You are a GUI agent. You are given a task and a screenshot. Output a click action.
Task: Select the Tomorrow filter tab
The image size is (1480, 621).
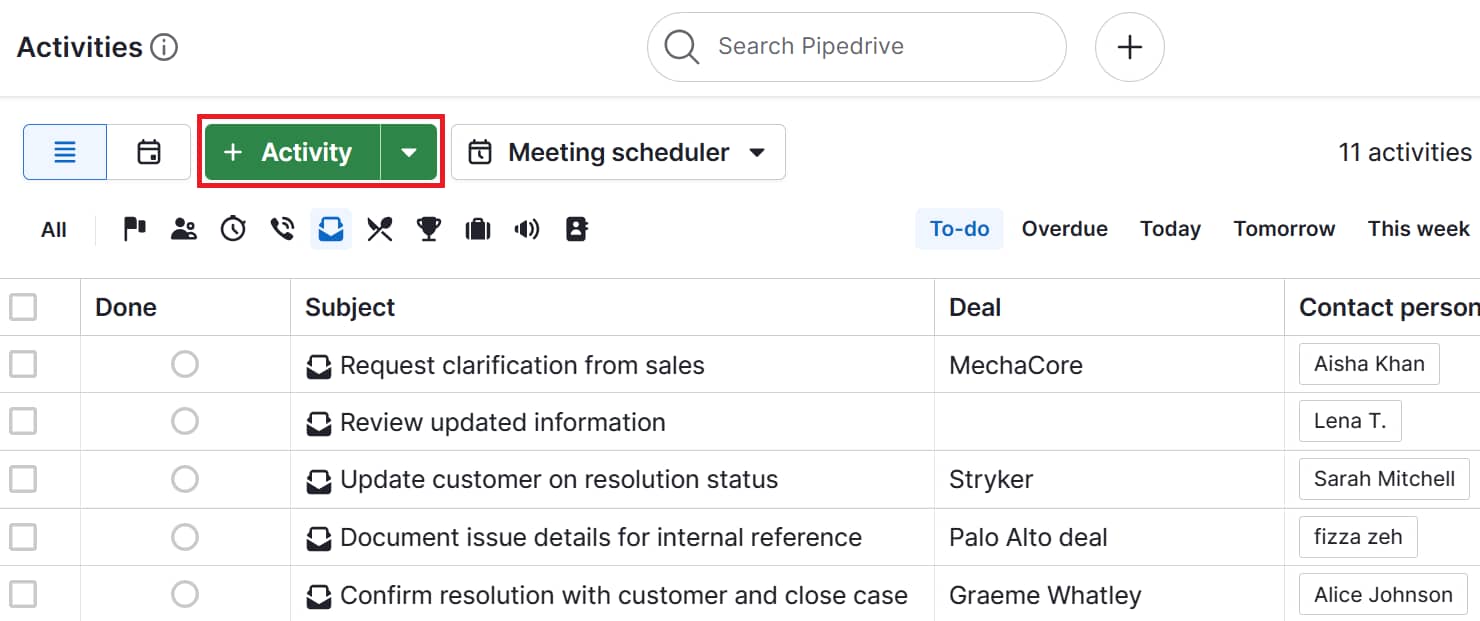(x=1284, y=228)
